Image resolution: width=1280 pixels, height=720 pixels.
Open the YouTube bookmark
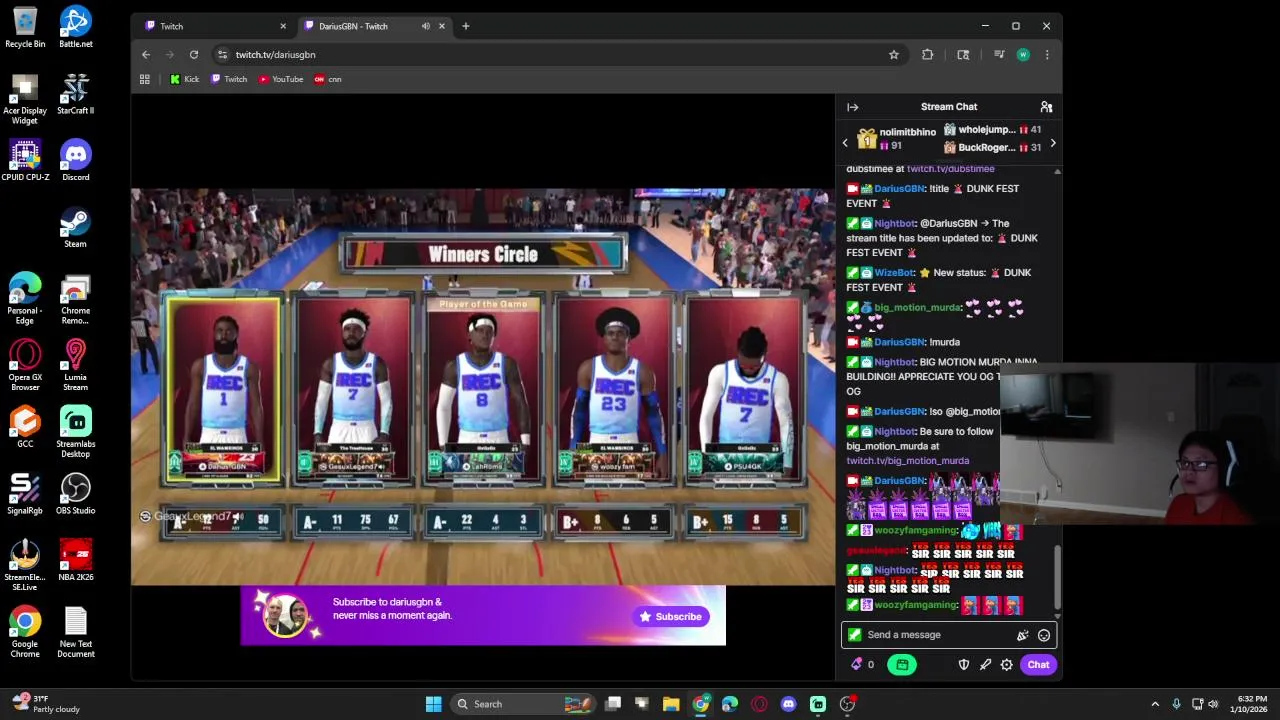point(281,79)
